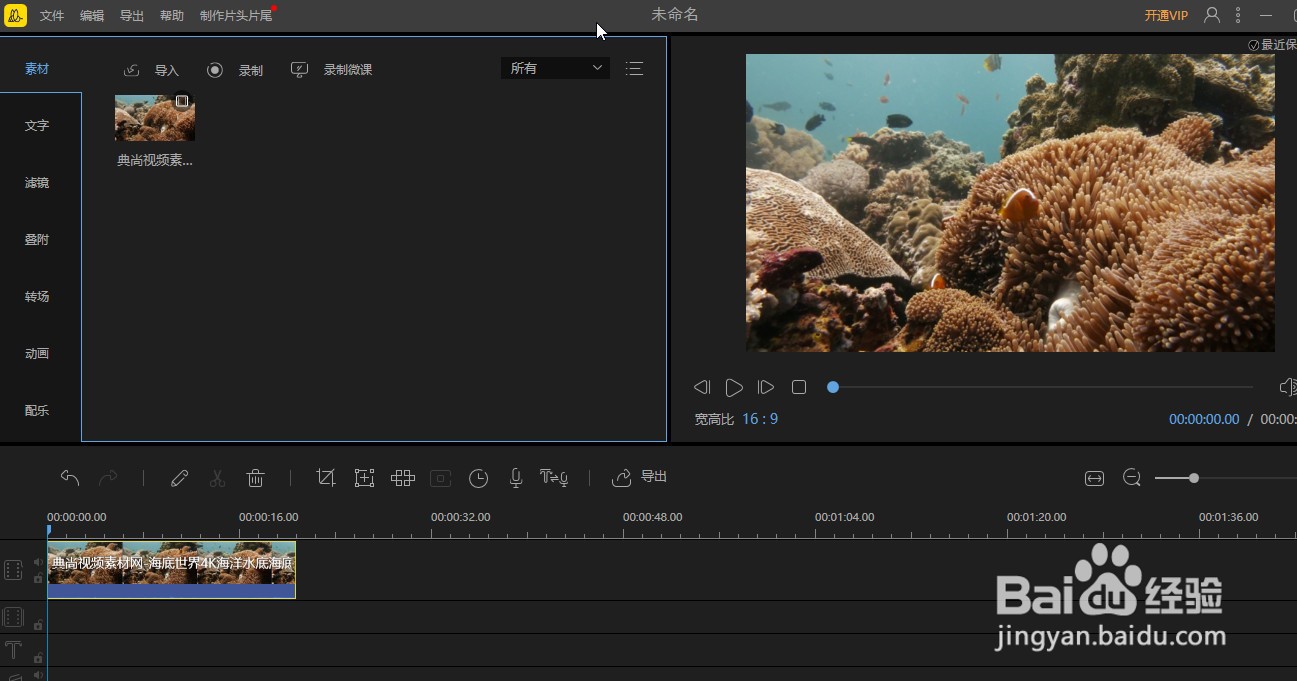1297x681 pixels.
Task: Delete selected clip with trash icon
Action: point(256,478)
